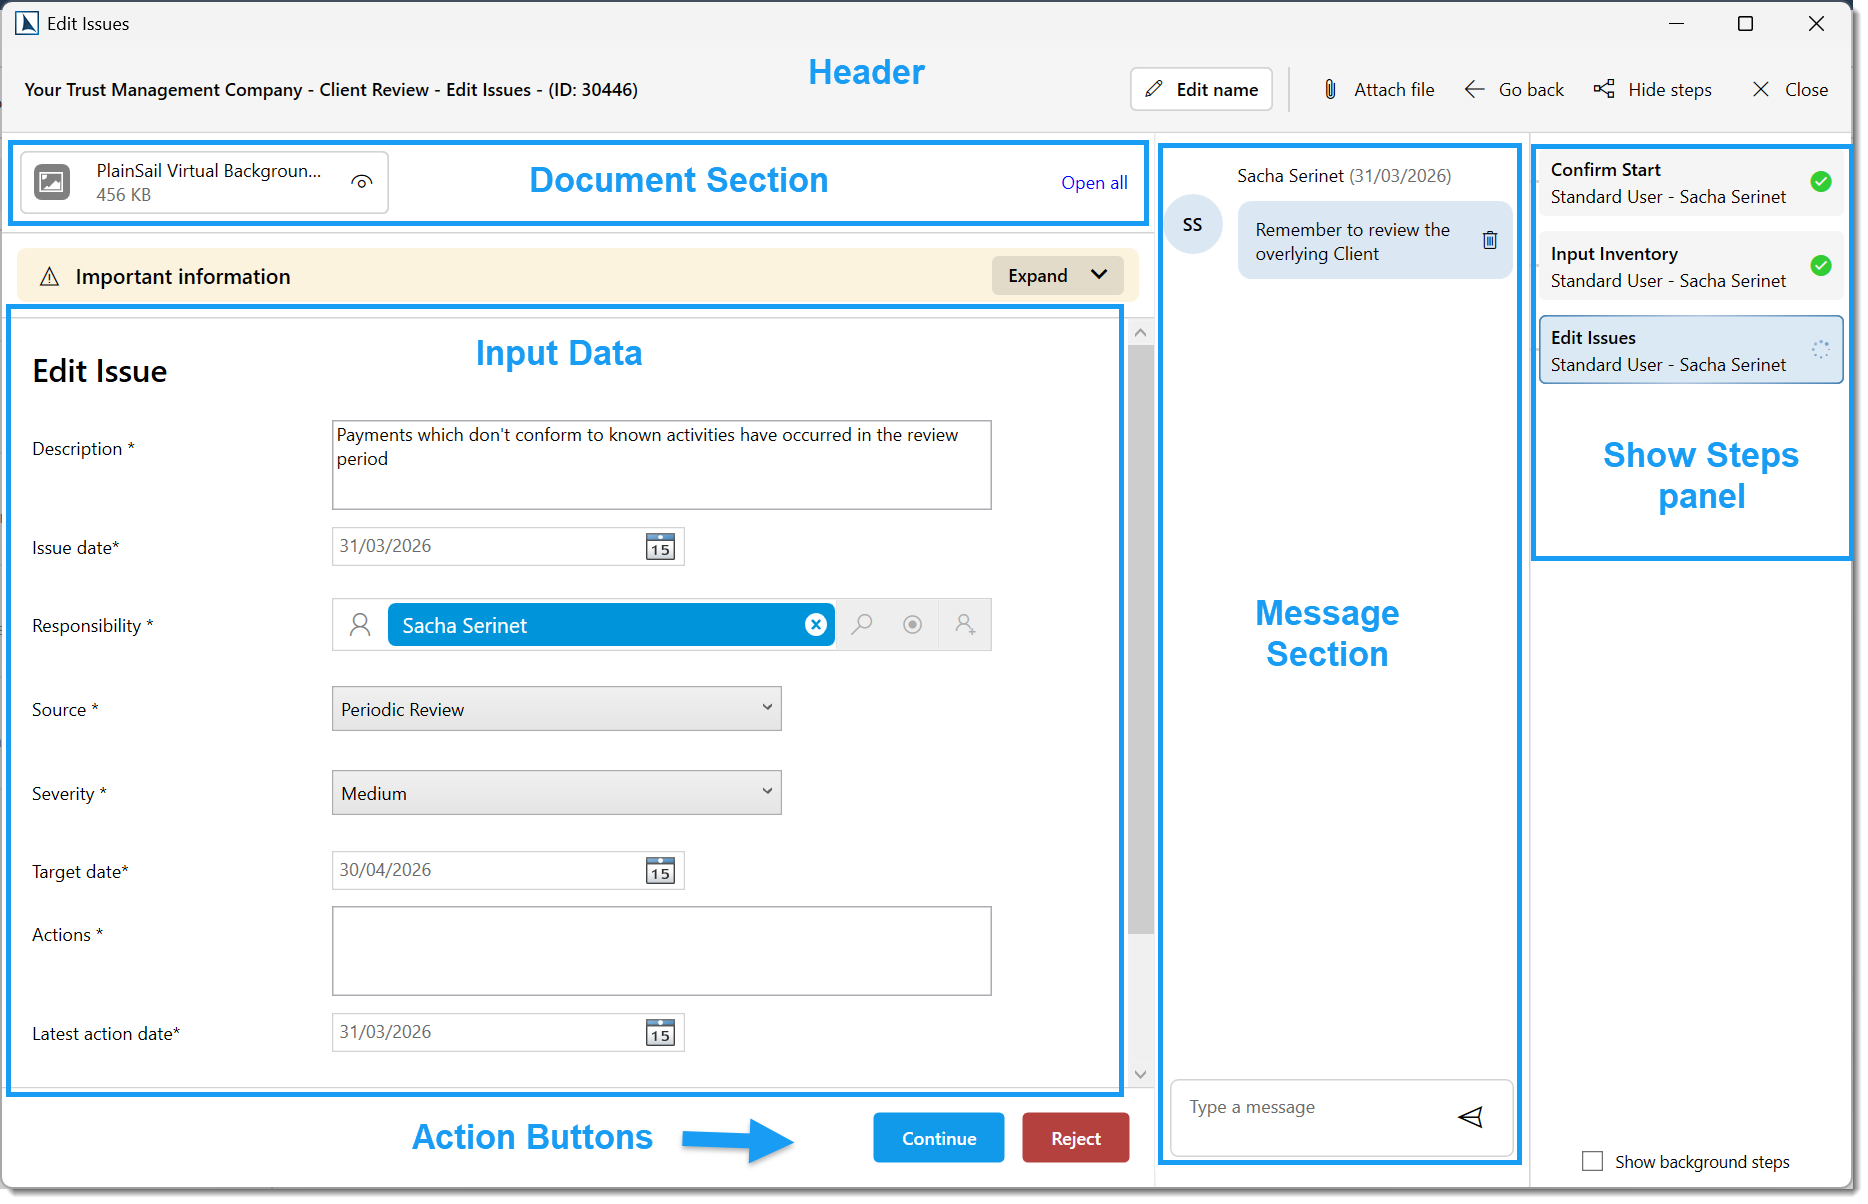
Task: Click the Attach file paperclip
Action: (x=1330, y=89)
